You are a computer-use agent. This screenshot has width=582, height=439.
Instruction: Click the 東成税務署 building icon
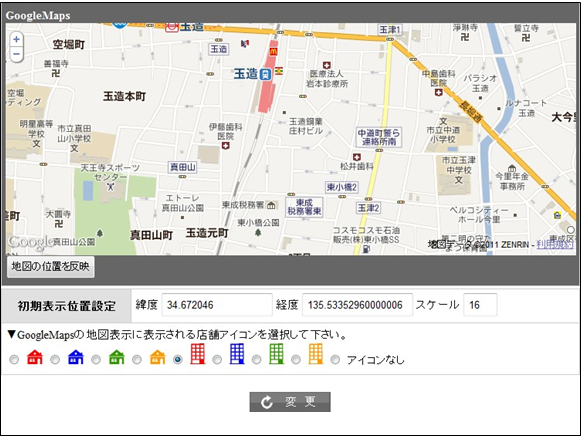[x=271, y=205]
